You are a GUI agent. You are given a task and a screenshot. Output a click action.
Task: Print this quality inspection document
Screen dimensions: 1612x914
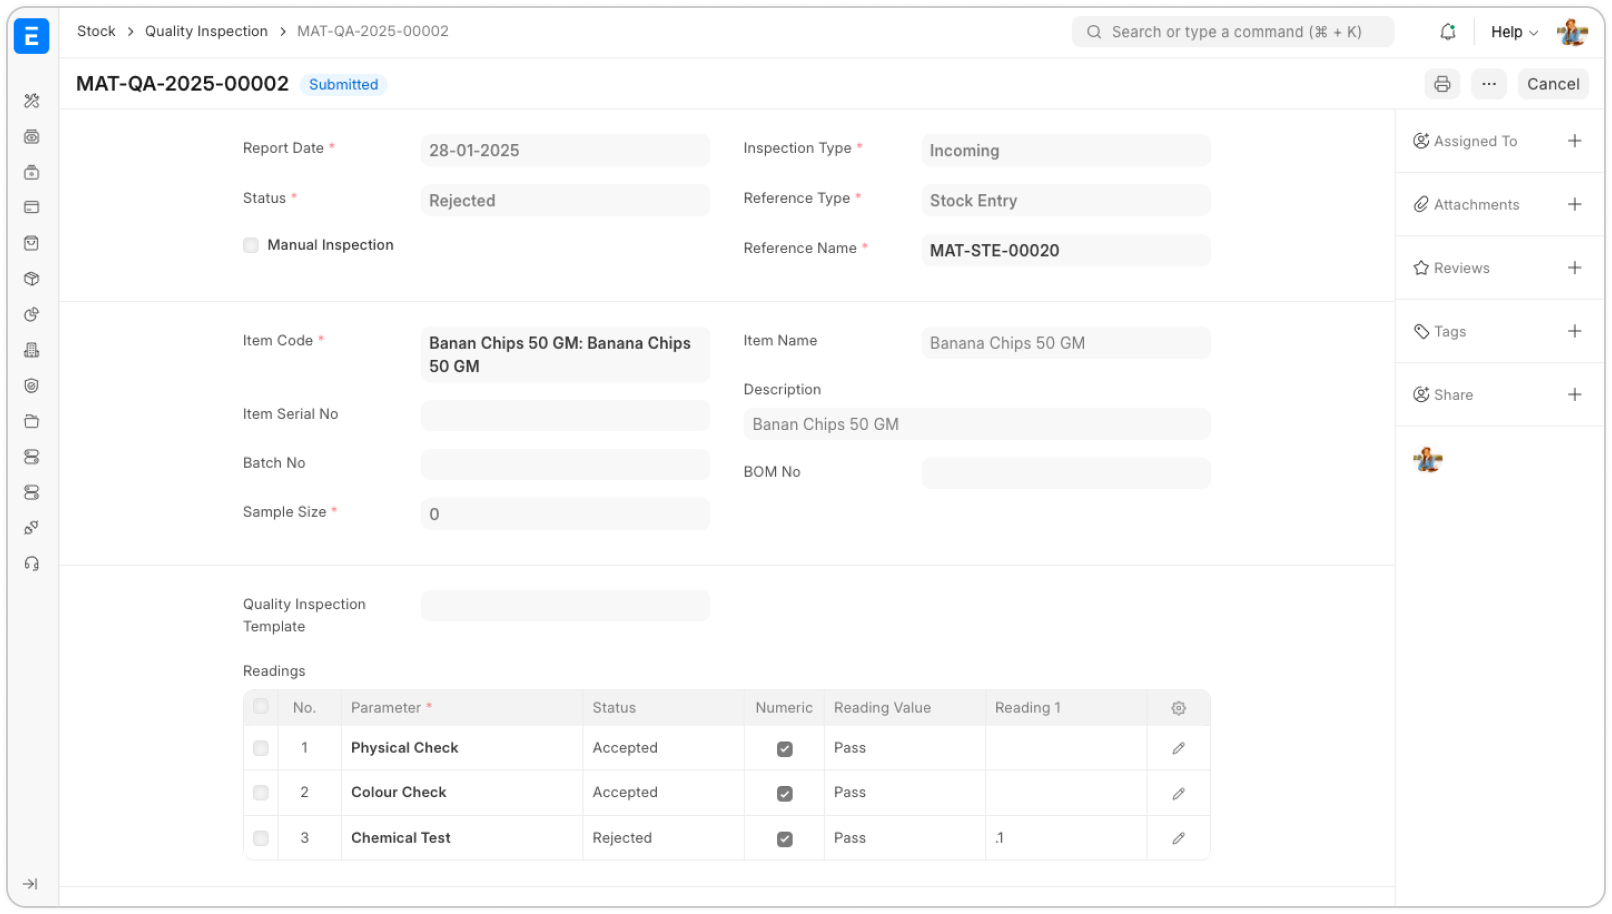tap(1442, 84)
